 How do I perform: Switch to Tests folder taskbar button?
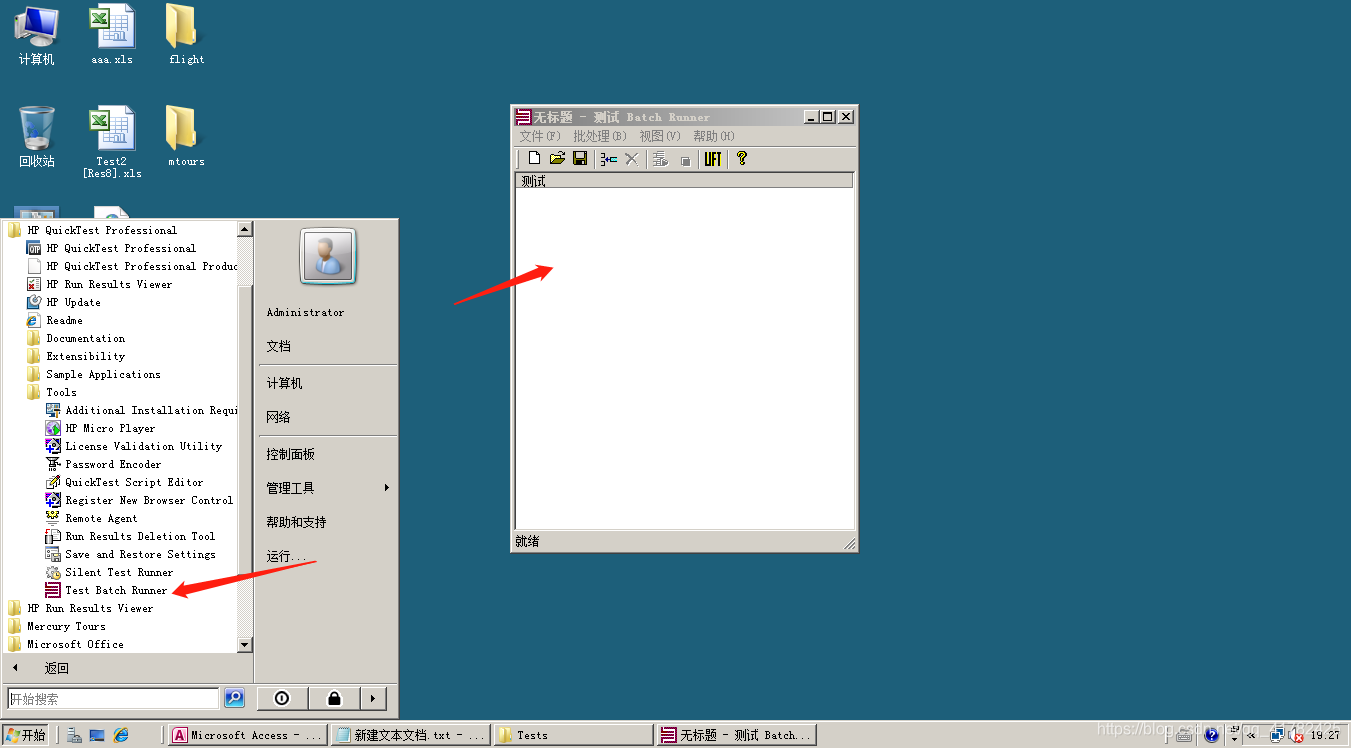click(x=573, y=735)
